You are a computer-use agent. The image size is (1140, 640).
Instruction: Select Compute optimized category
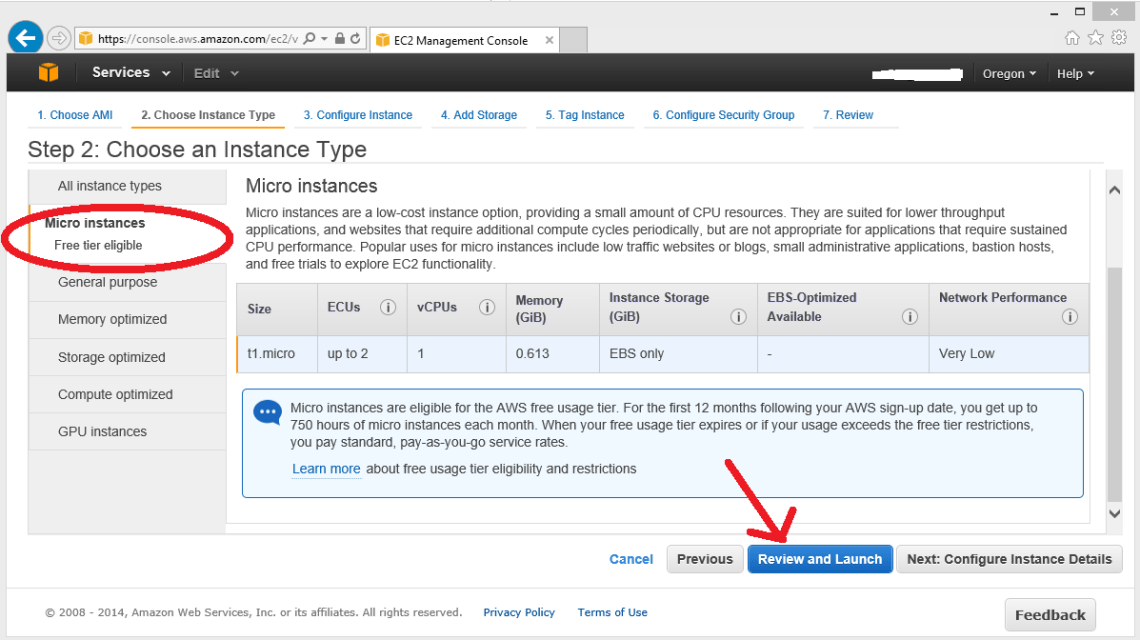[x=127, y=394]
